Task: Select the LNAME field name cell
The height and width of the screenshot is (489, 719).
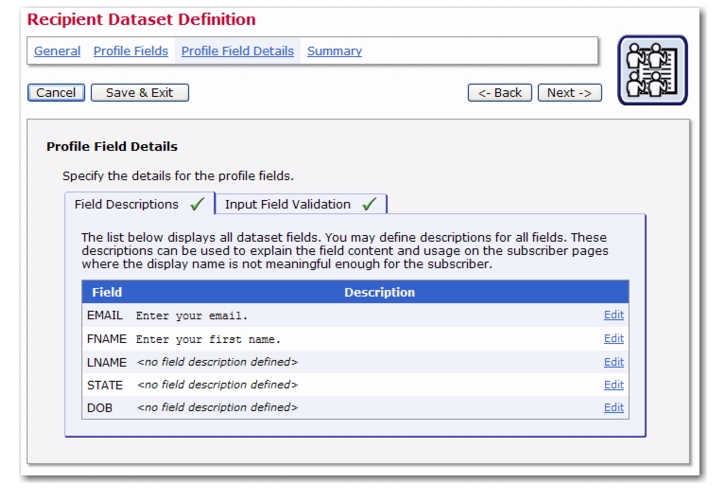Action: [106, 362]
